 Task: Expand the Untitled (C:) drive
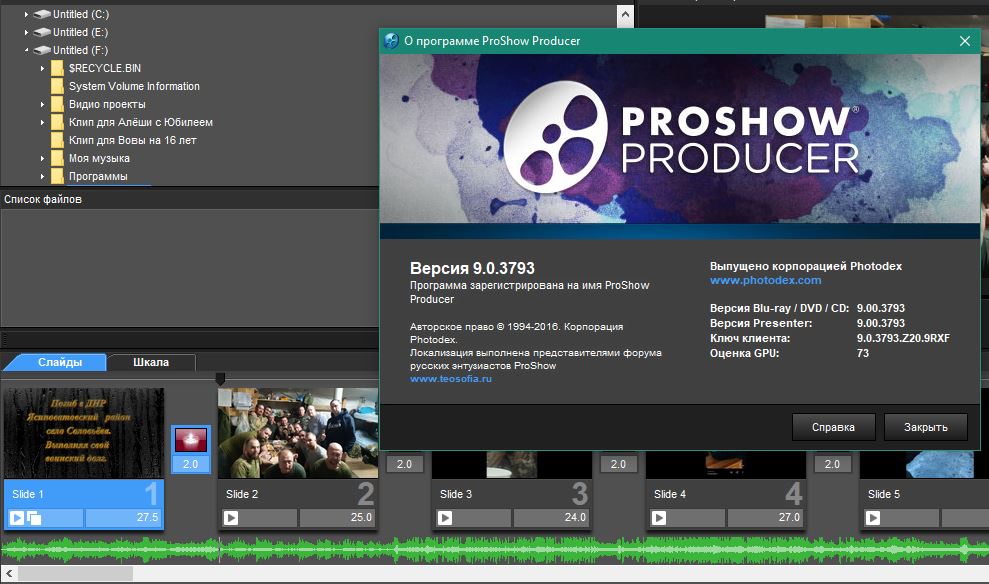26,14
